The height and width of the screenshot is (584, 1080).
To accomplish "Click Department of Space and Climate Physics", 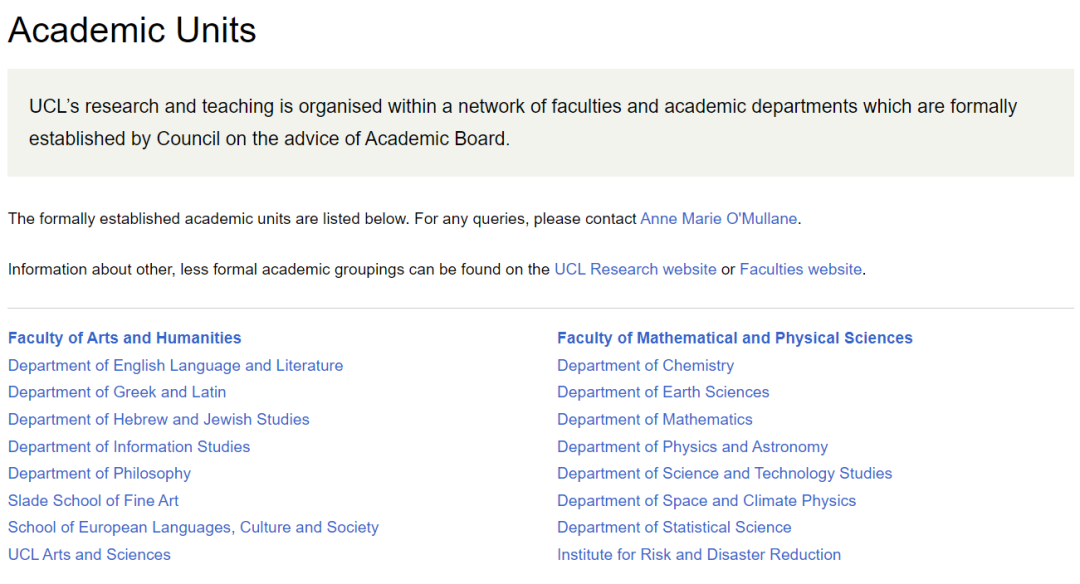I will [706, 500].
